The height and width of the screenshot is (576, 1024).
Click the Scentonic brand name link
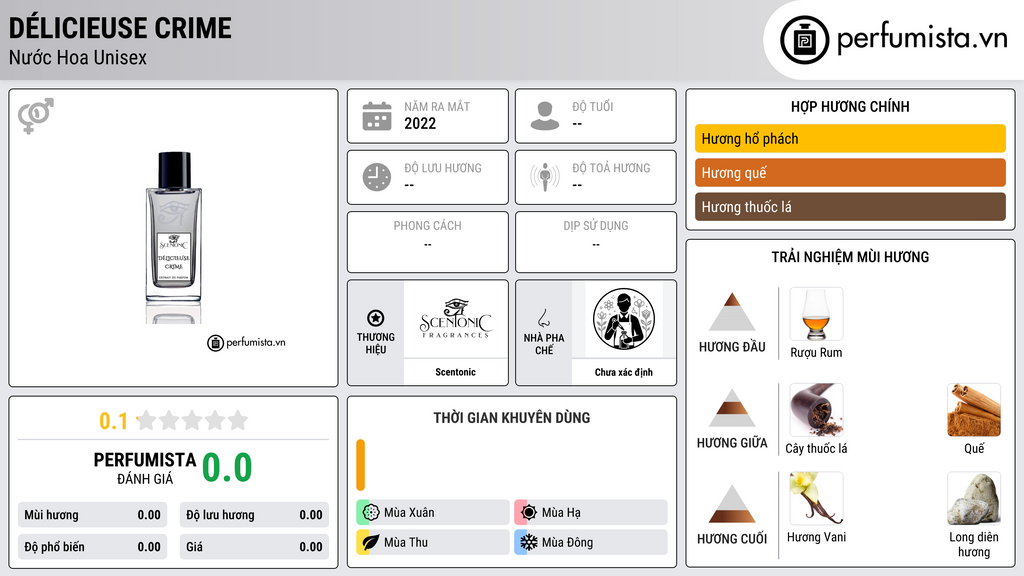click(455, 372)
